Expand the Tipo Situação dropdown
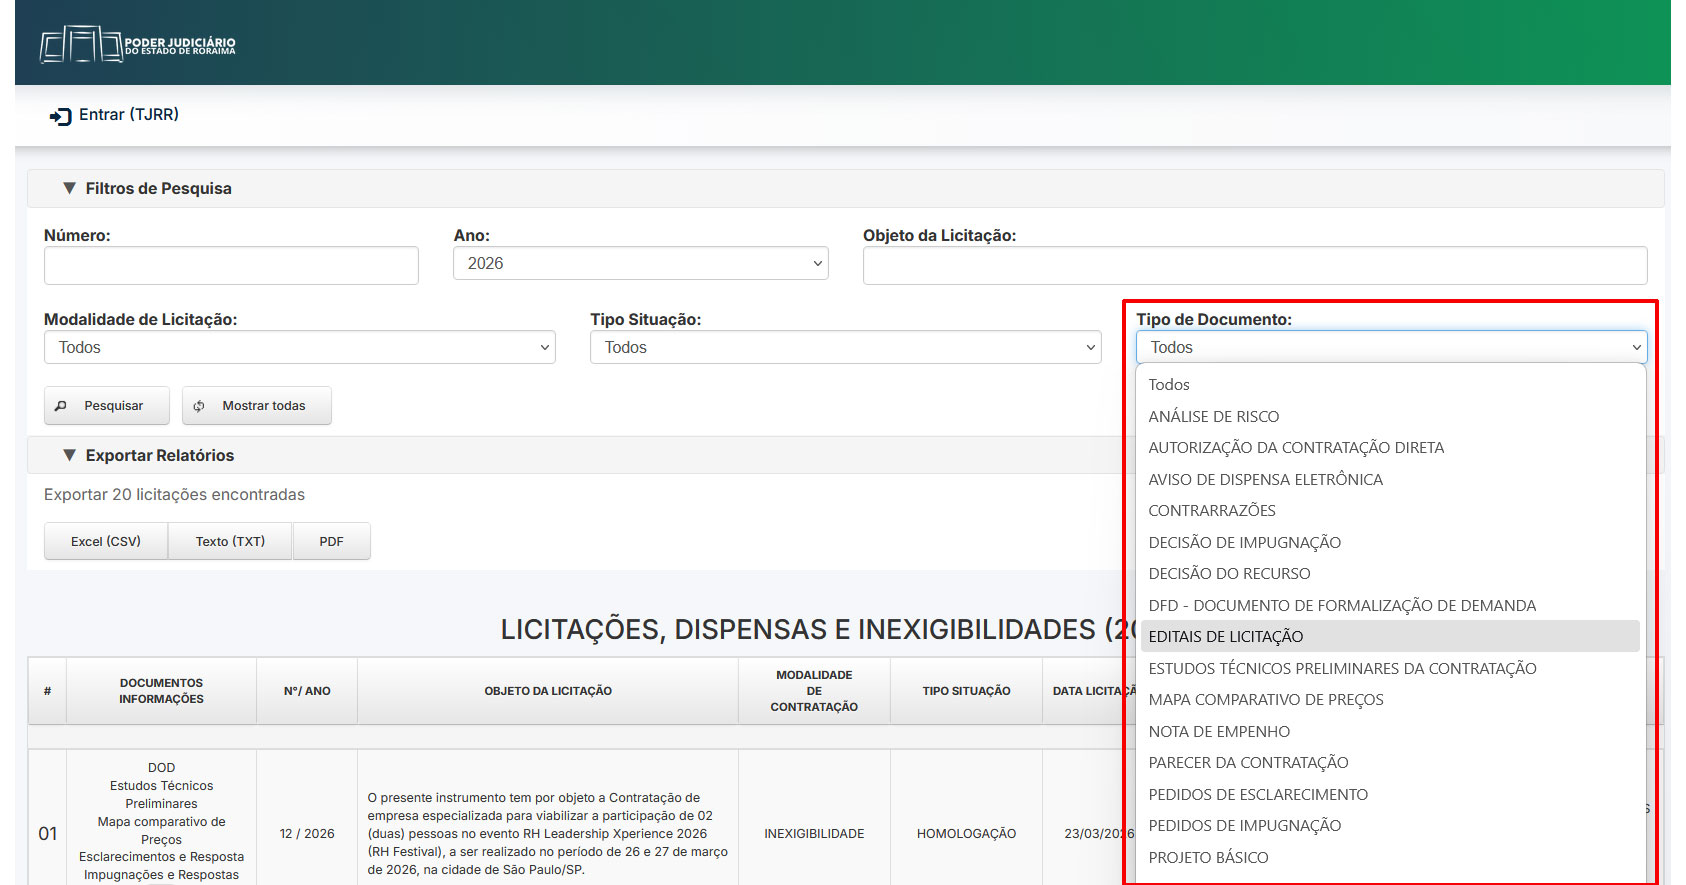This screenshot has height=885, width=1686. [845, 348]
